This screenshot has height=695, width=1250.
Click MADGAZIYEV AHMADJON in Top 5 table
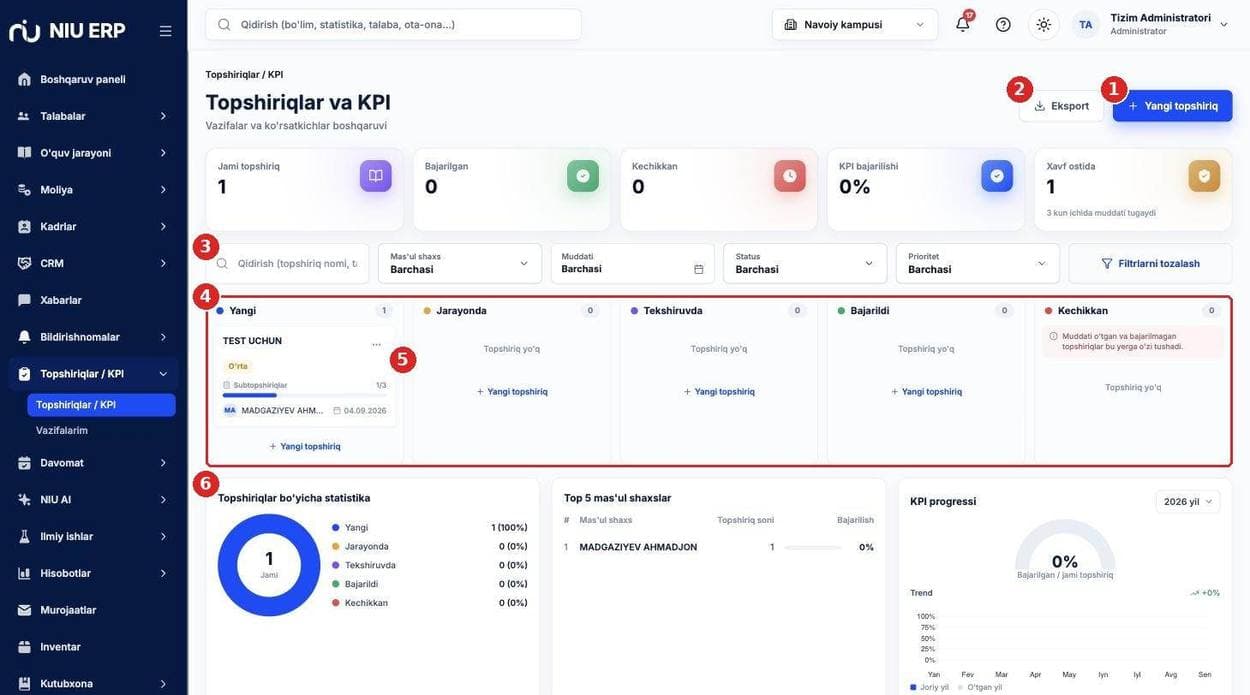638,547
